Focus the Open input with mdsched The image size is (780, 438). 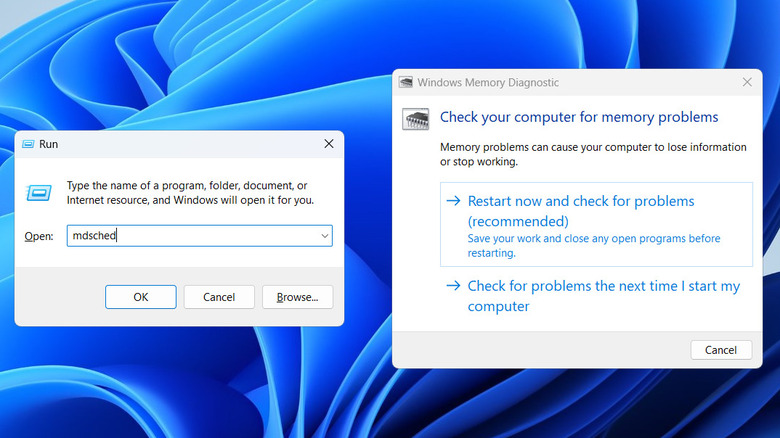pos(199,236)
